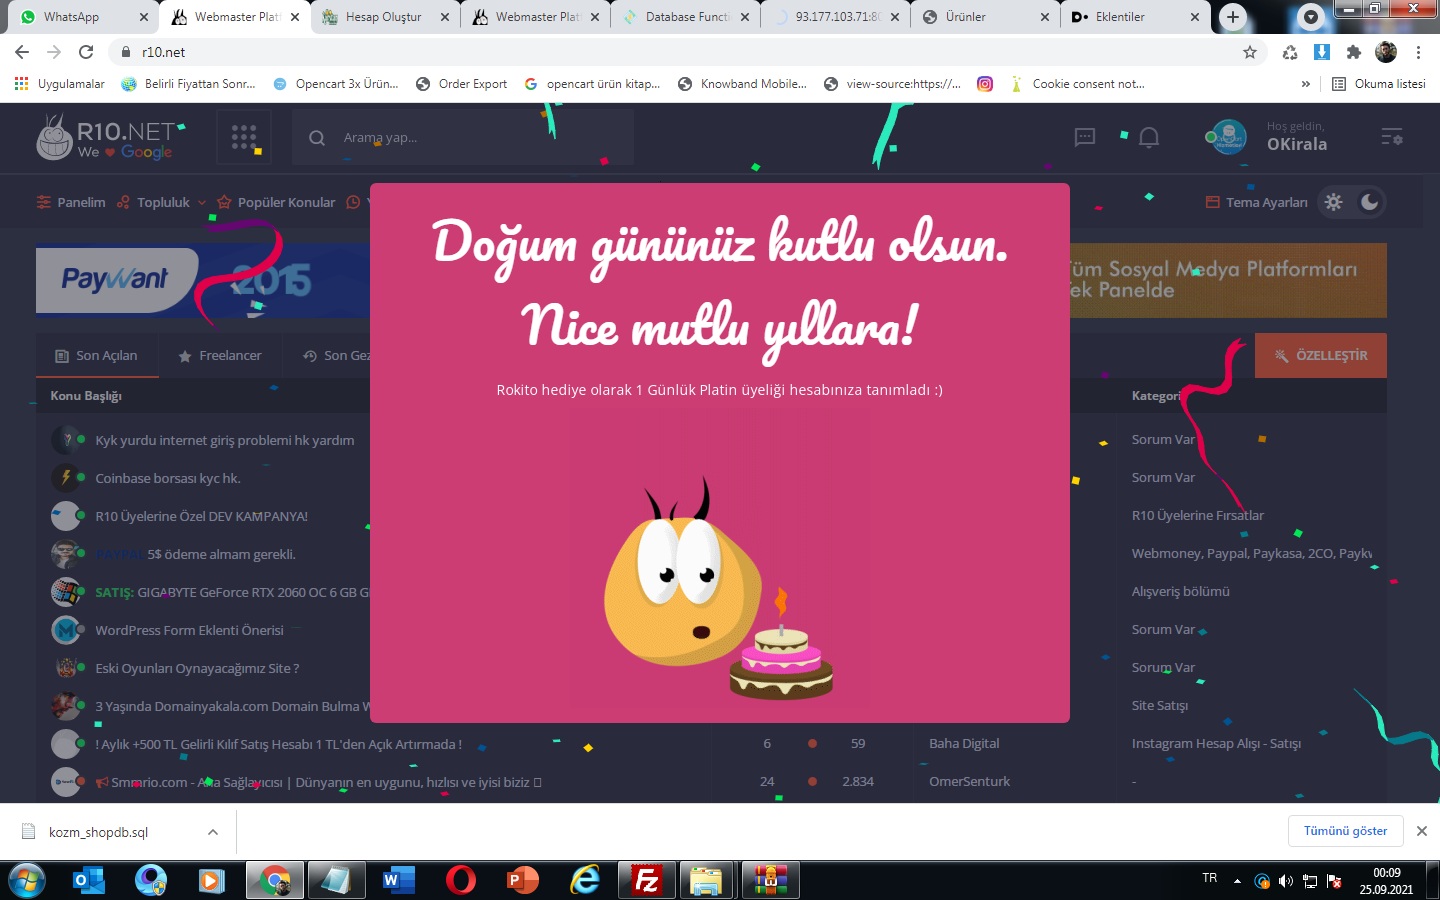Image resolution: width=1440 pixels, height=900 pixels.
Task: Expand kozm_shopdb.sql download options arrow
Action: pos(213,832)
